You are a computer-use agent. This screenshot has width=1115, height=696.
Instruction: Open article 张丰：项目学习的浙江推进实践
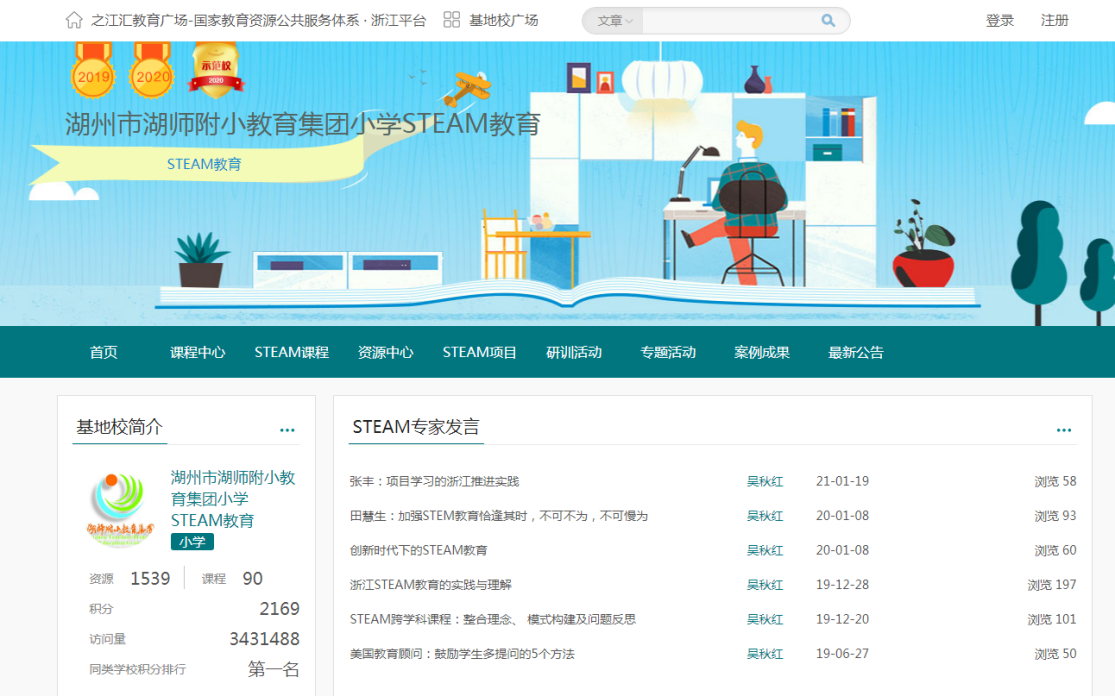click(x=434, y=481)
